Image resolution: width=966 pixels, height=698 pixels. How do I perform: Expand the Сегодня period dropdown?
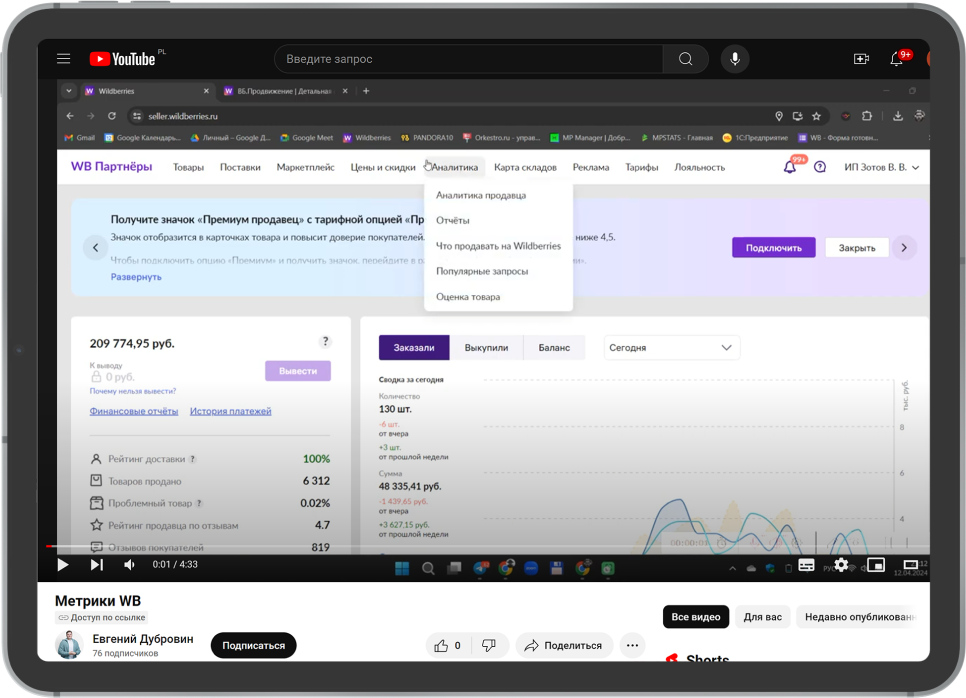coord(671,348)
